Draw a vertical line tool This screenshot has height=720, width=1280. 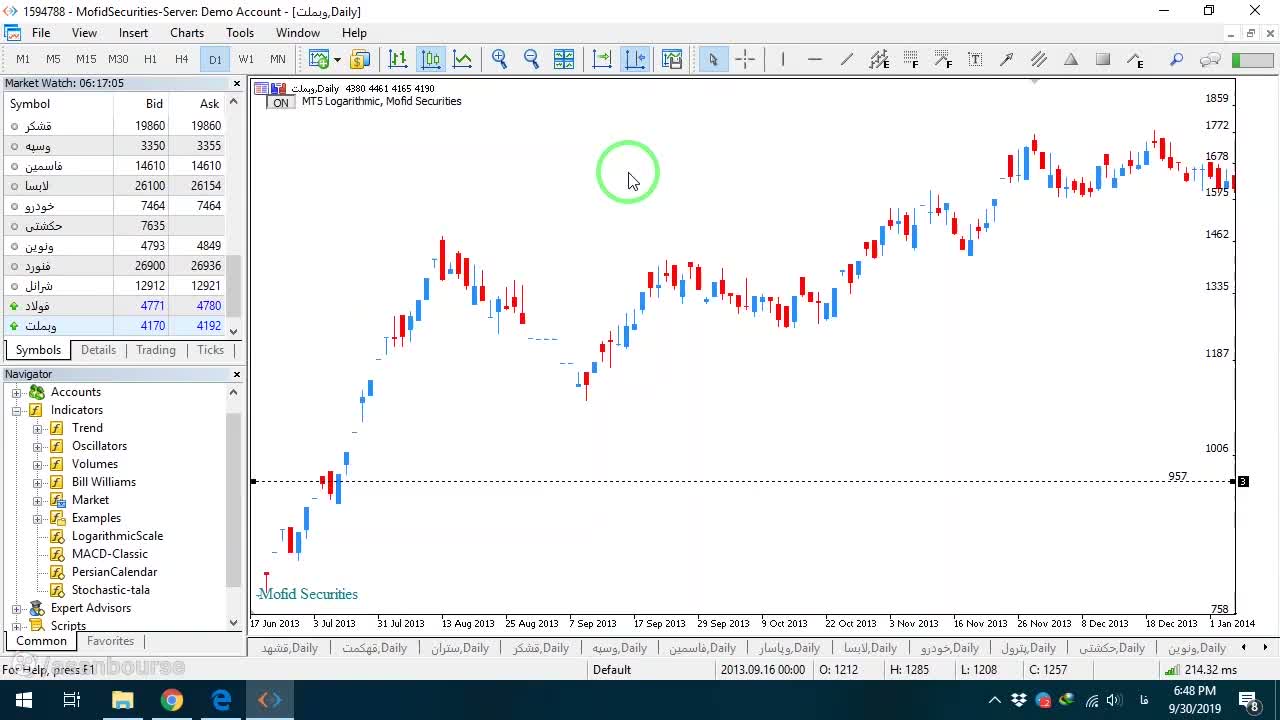[x=783, y=59]
